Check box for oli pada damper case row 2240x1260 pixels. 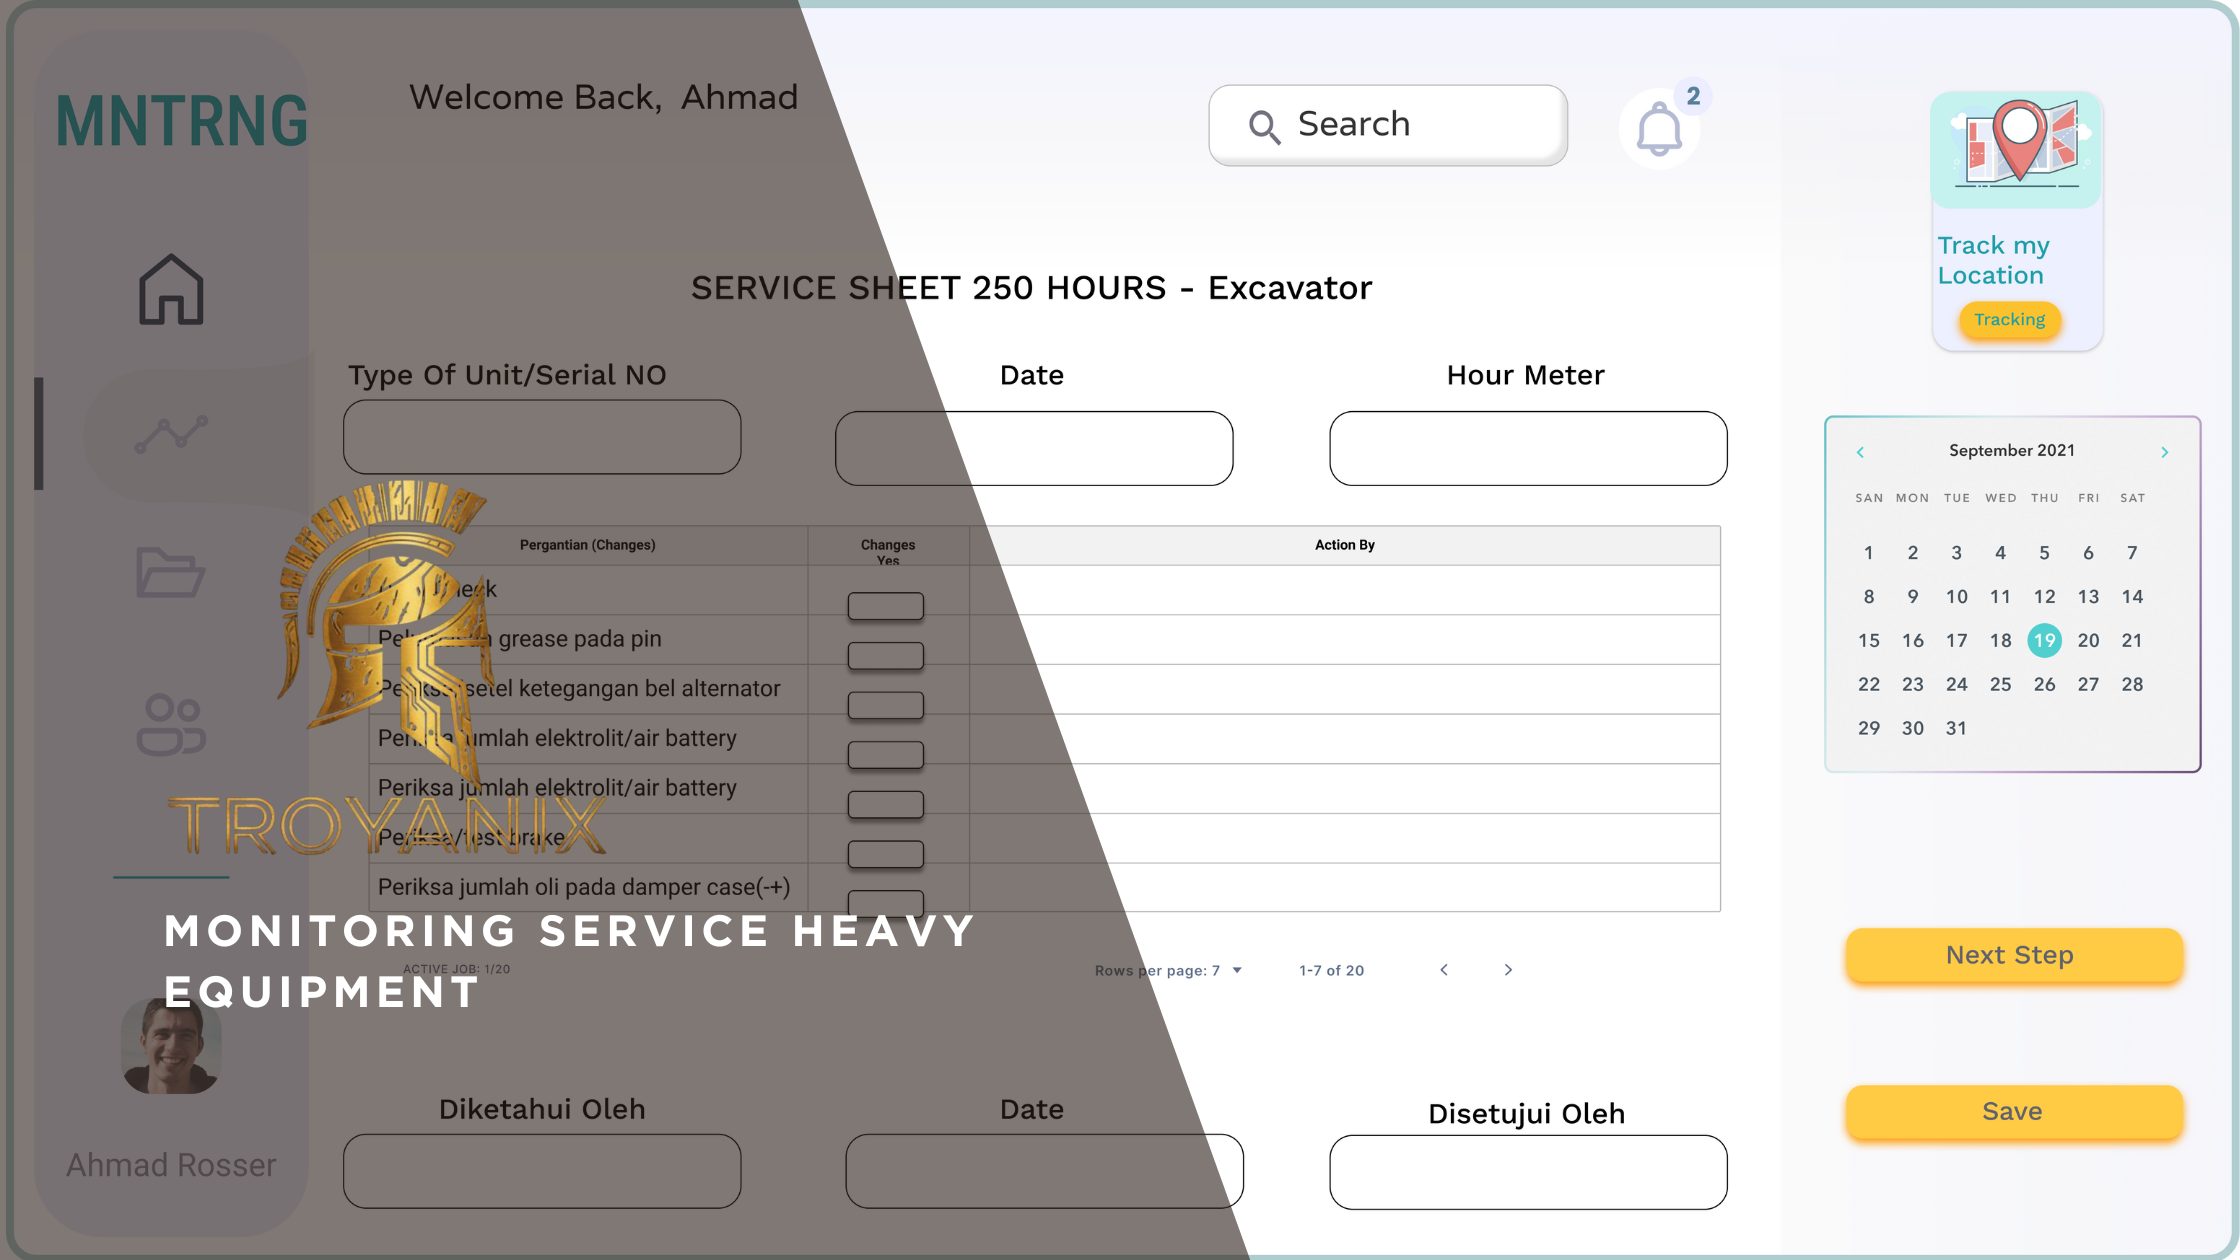pyautogui.click(x=885, y=900)
